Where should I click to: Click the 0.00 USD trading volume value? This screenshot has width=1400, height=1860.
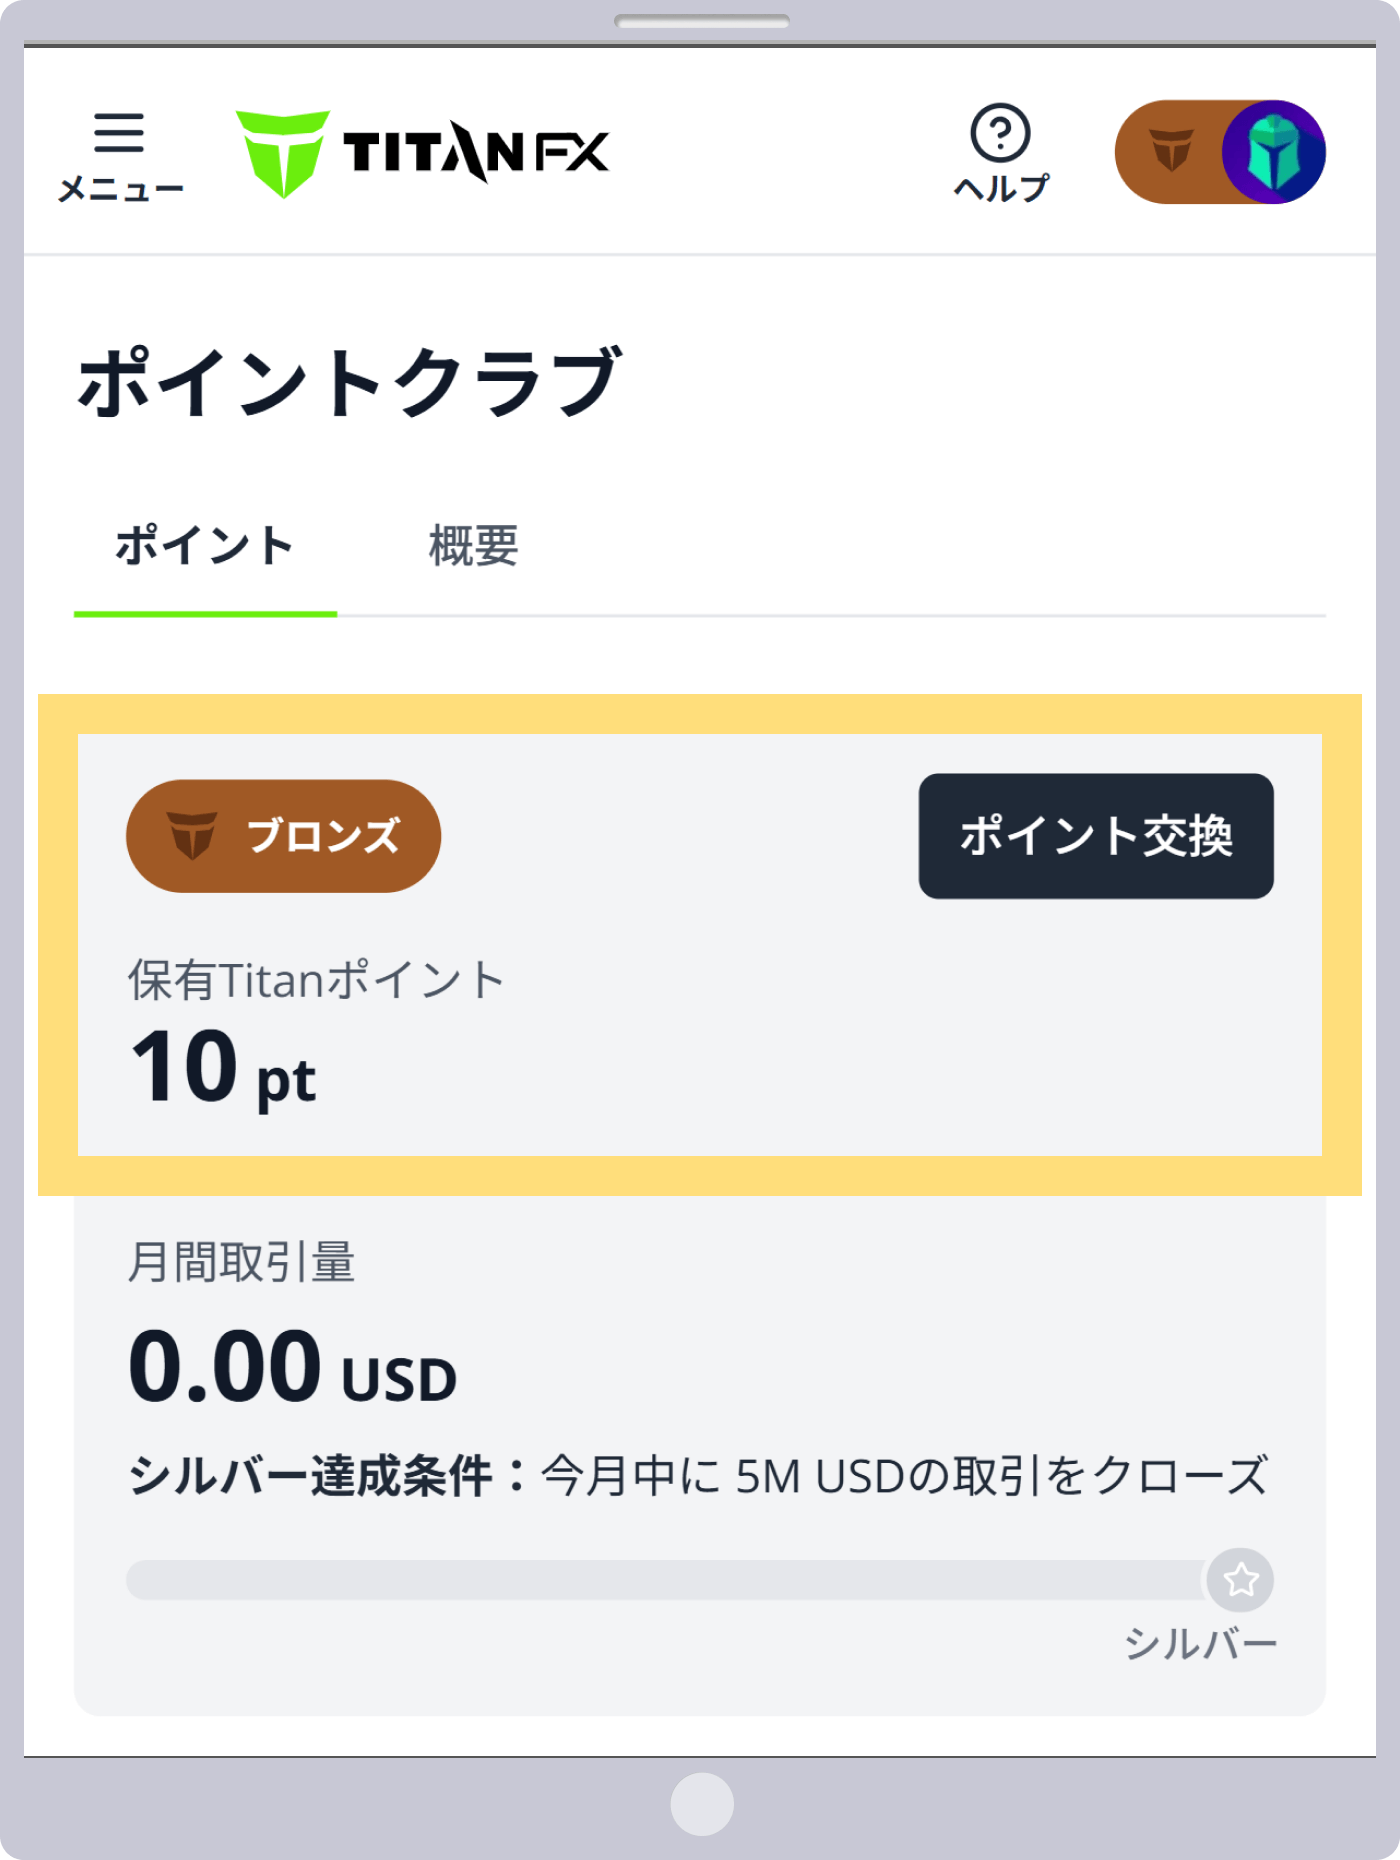coord(292,1367)
